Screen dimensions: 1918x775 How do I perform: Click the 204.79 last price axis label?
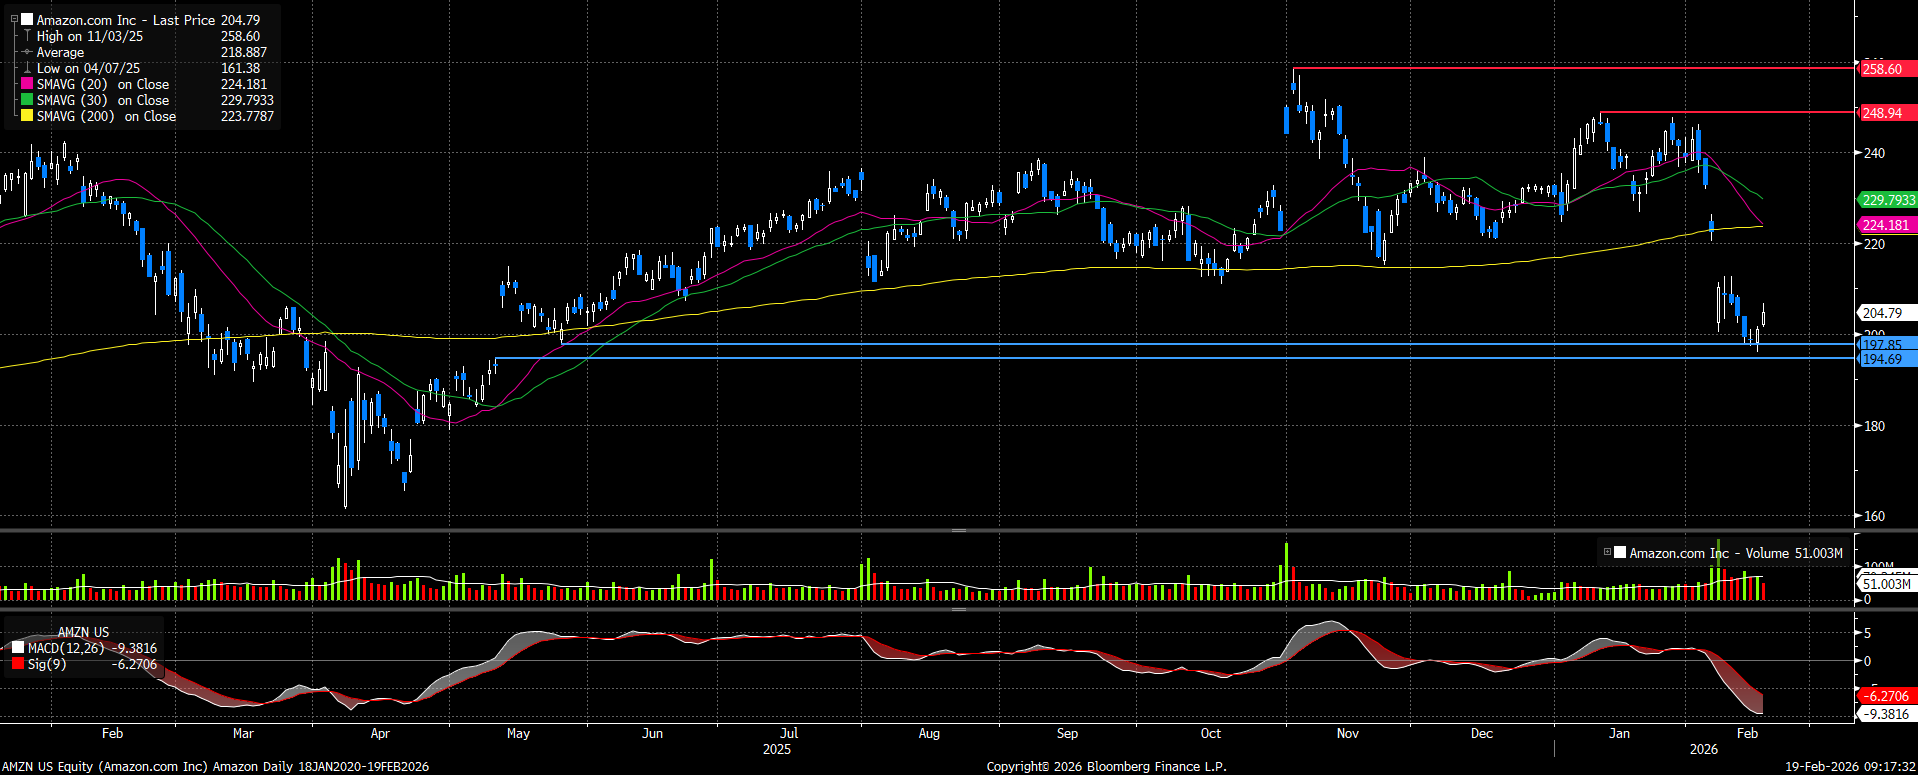pos(1883,313)
